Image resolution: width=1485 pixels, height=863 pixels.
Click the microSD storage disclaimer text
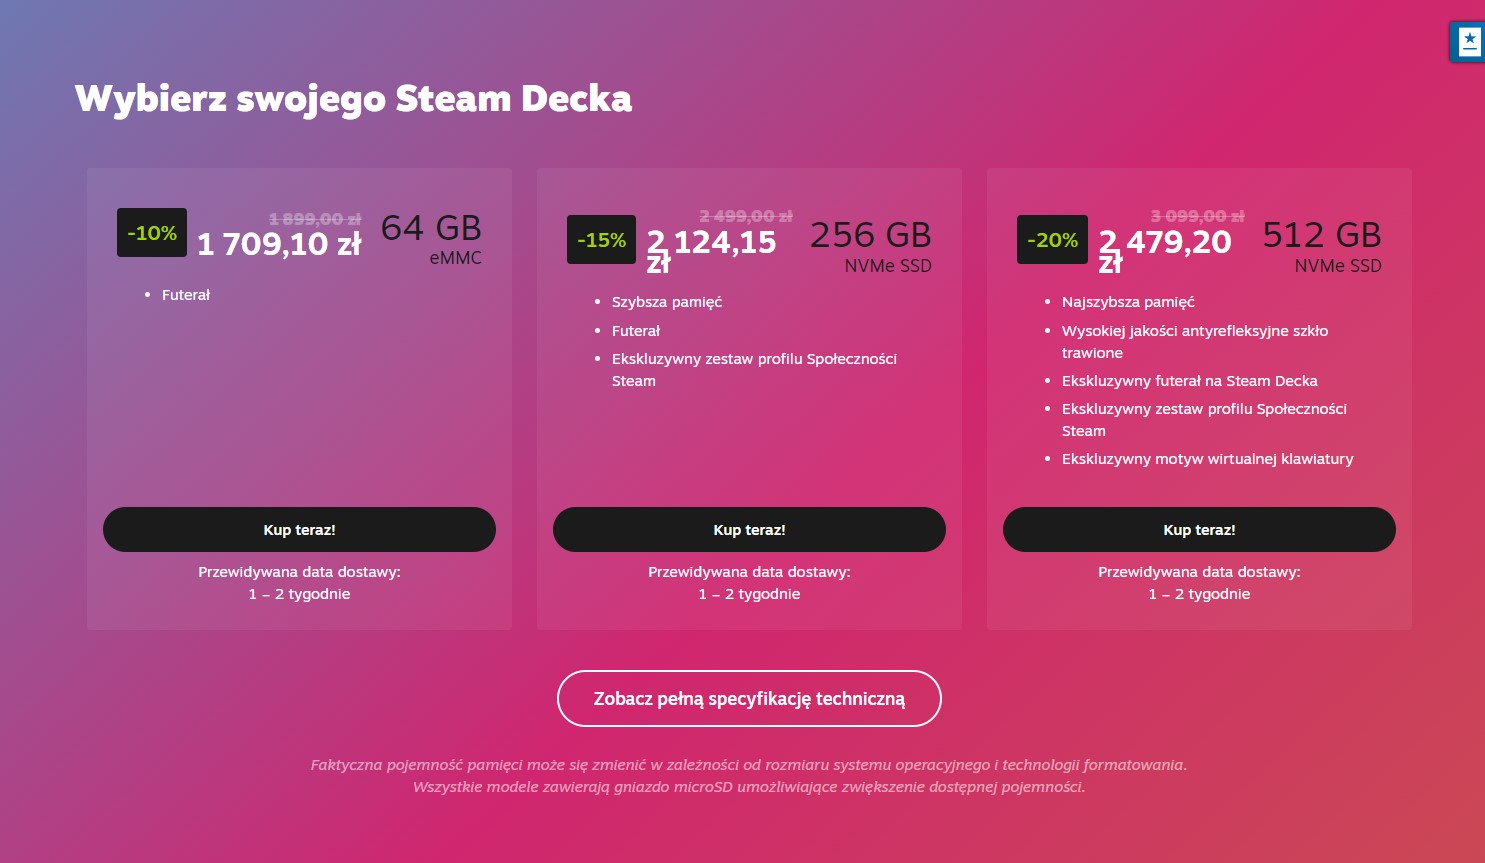[749, 787]
